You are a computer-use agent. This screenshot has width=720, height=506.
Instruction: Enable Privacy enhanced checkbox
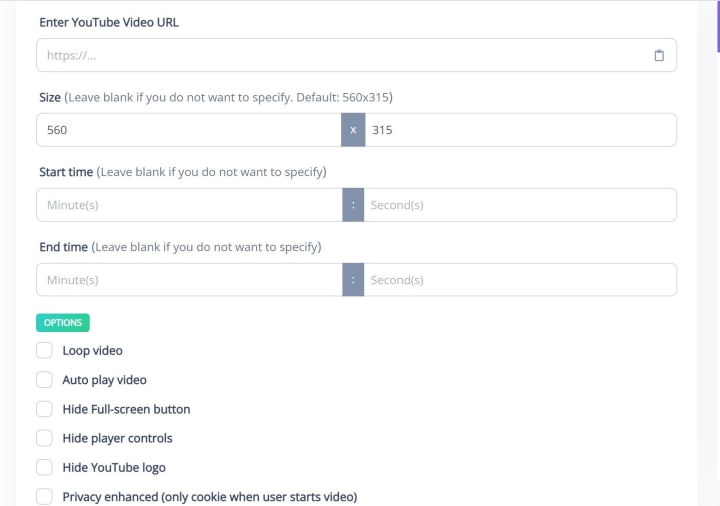tap(44, 496)
